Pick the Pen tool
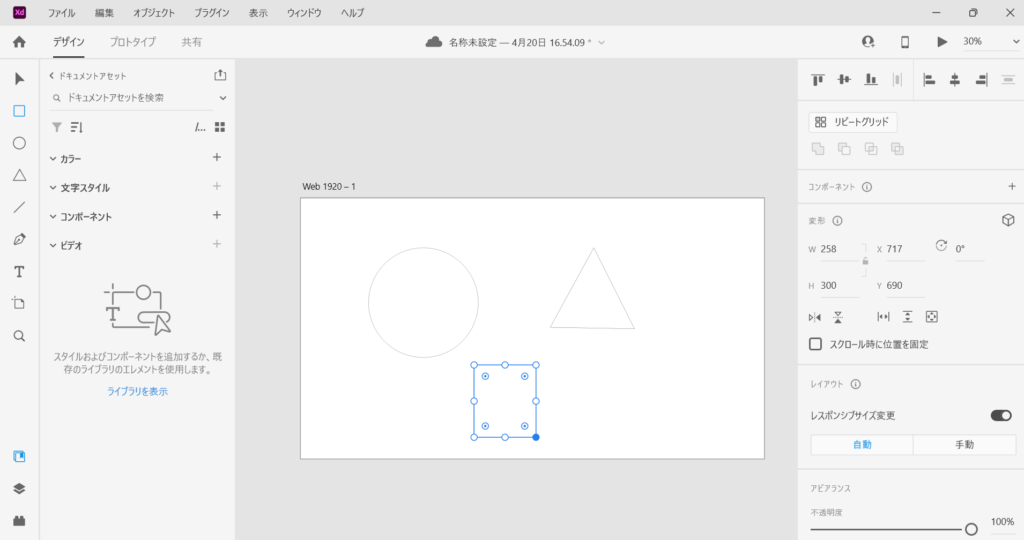 19,239
